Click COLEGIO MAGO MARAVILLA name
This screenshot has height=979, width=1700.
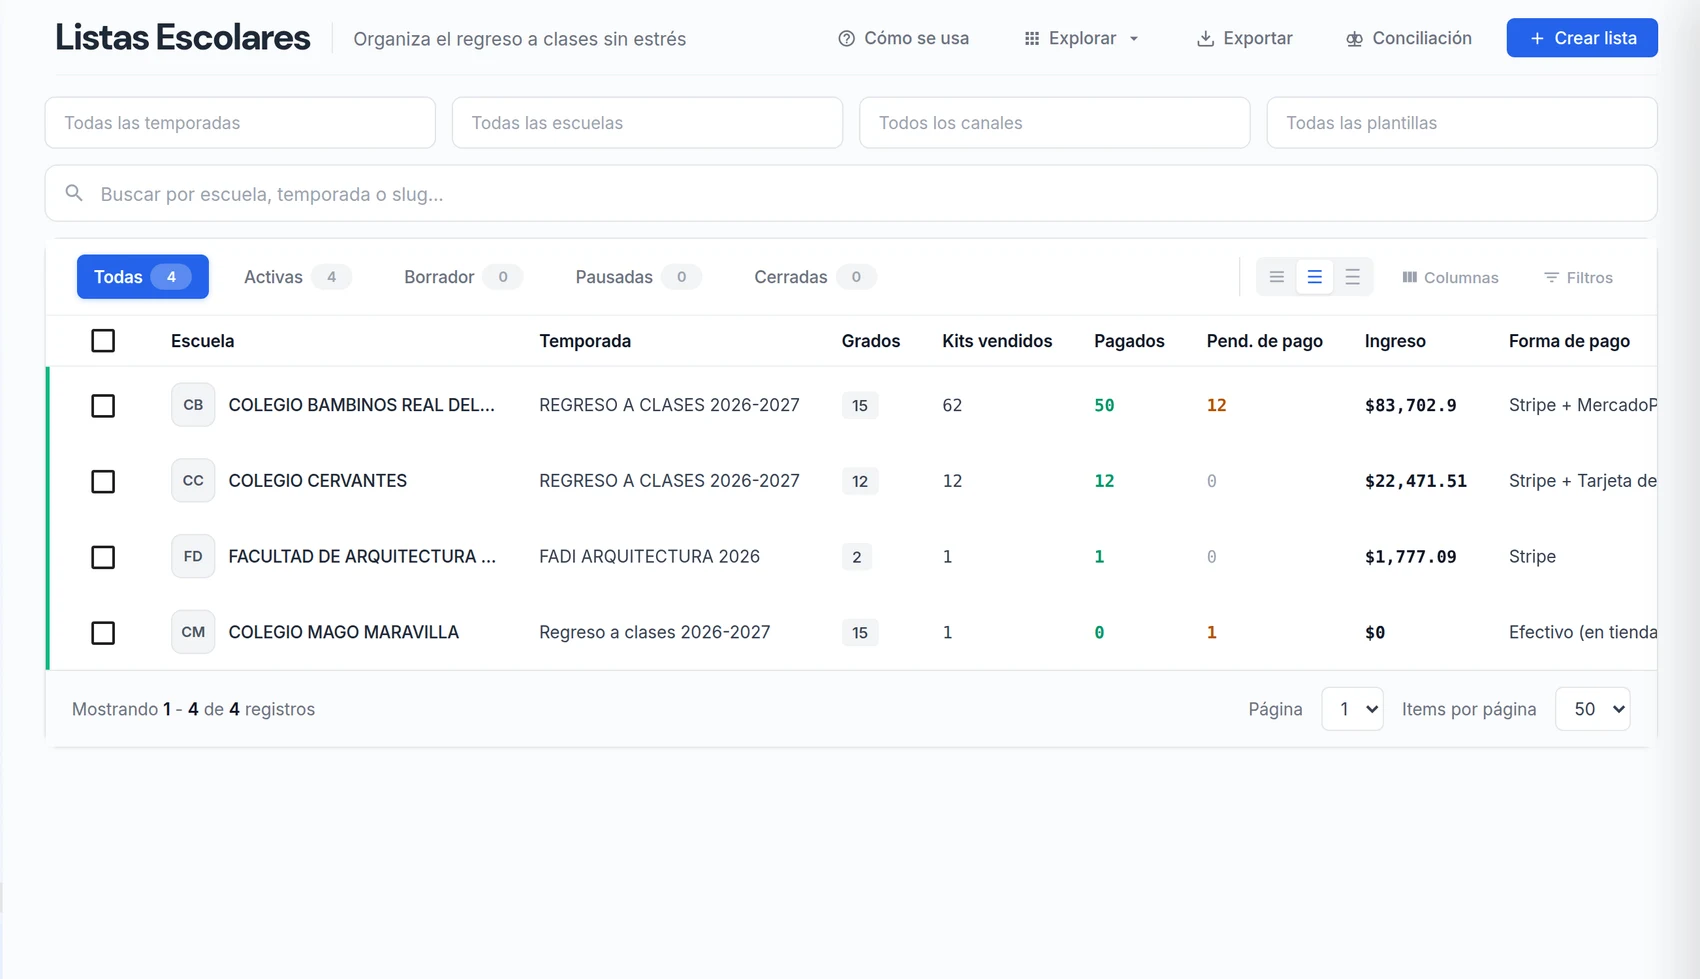(x=343, y=632)
